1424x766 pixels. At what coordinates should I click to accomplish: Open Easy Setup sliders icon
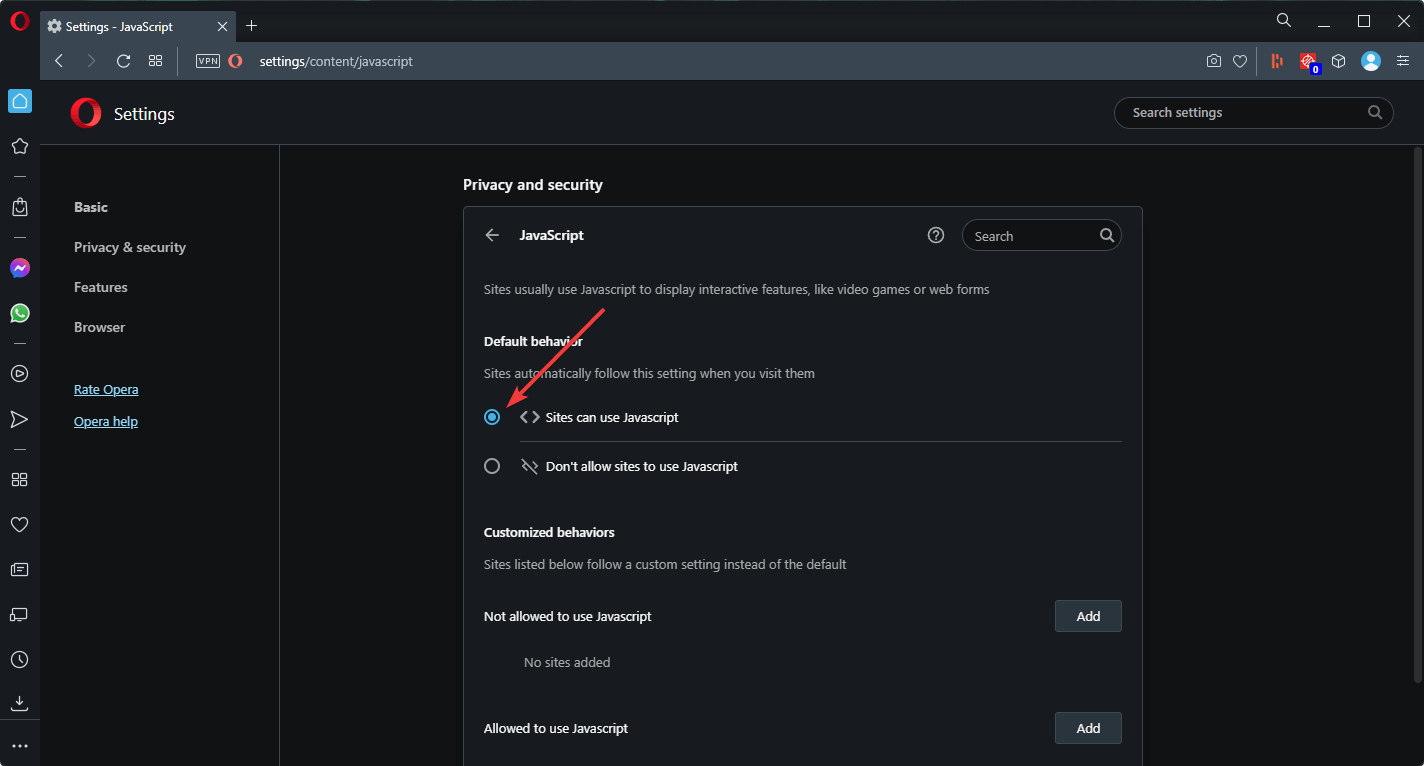[x=1403, y=61]
